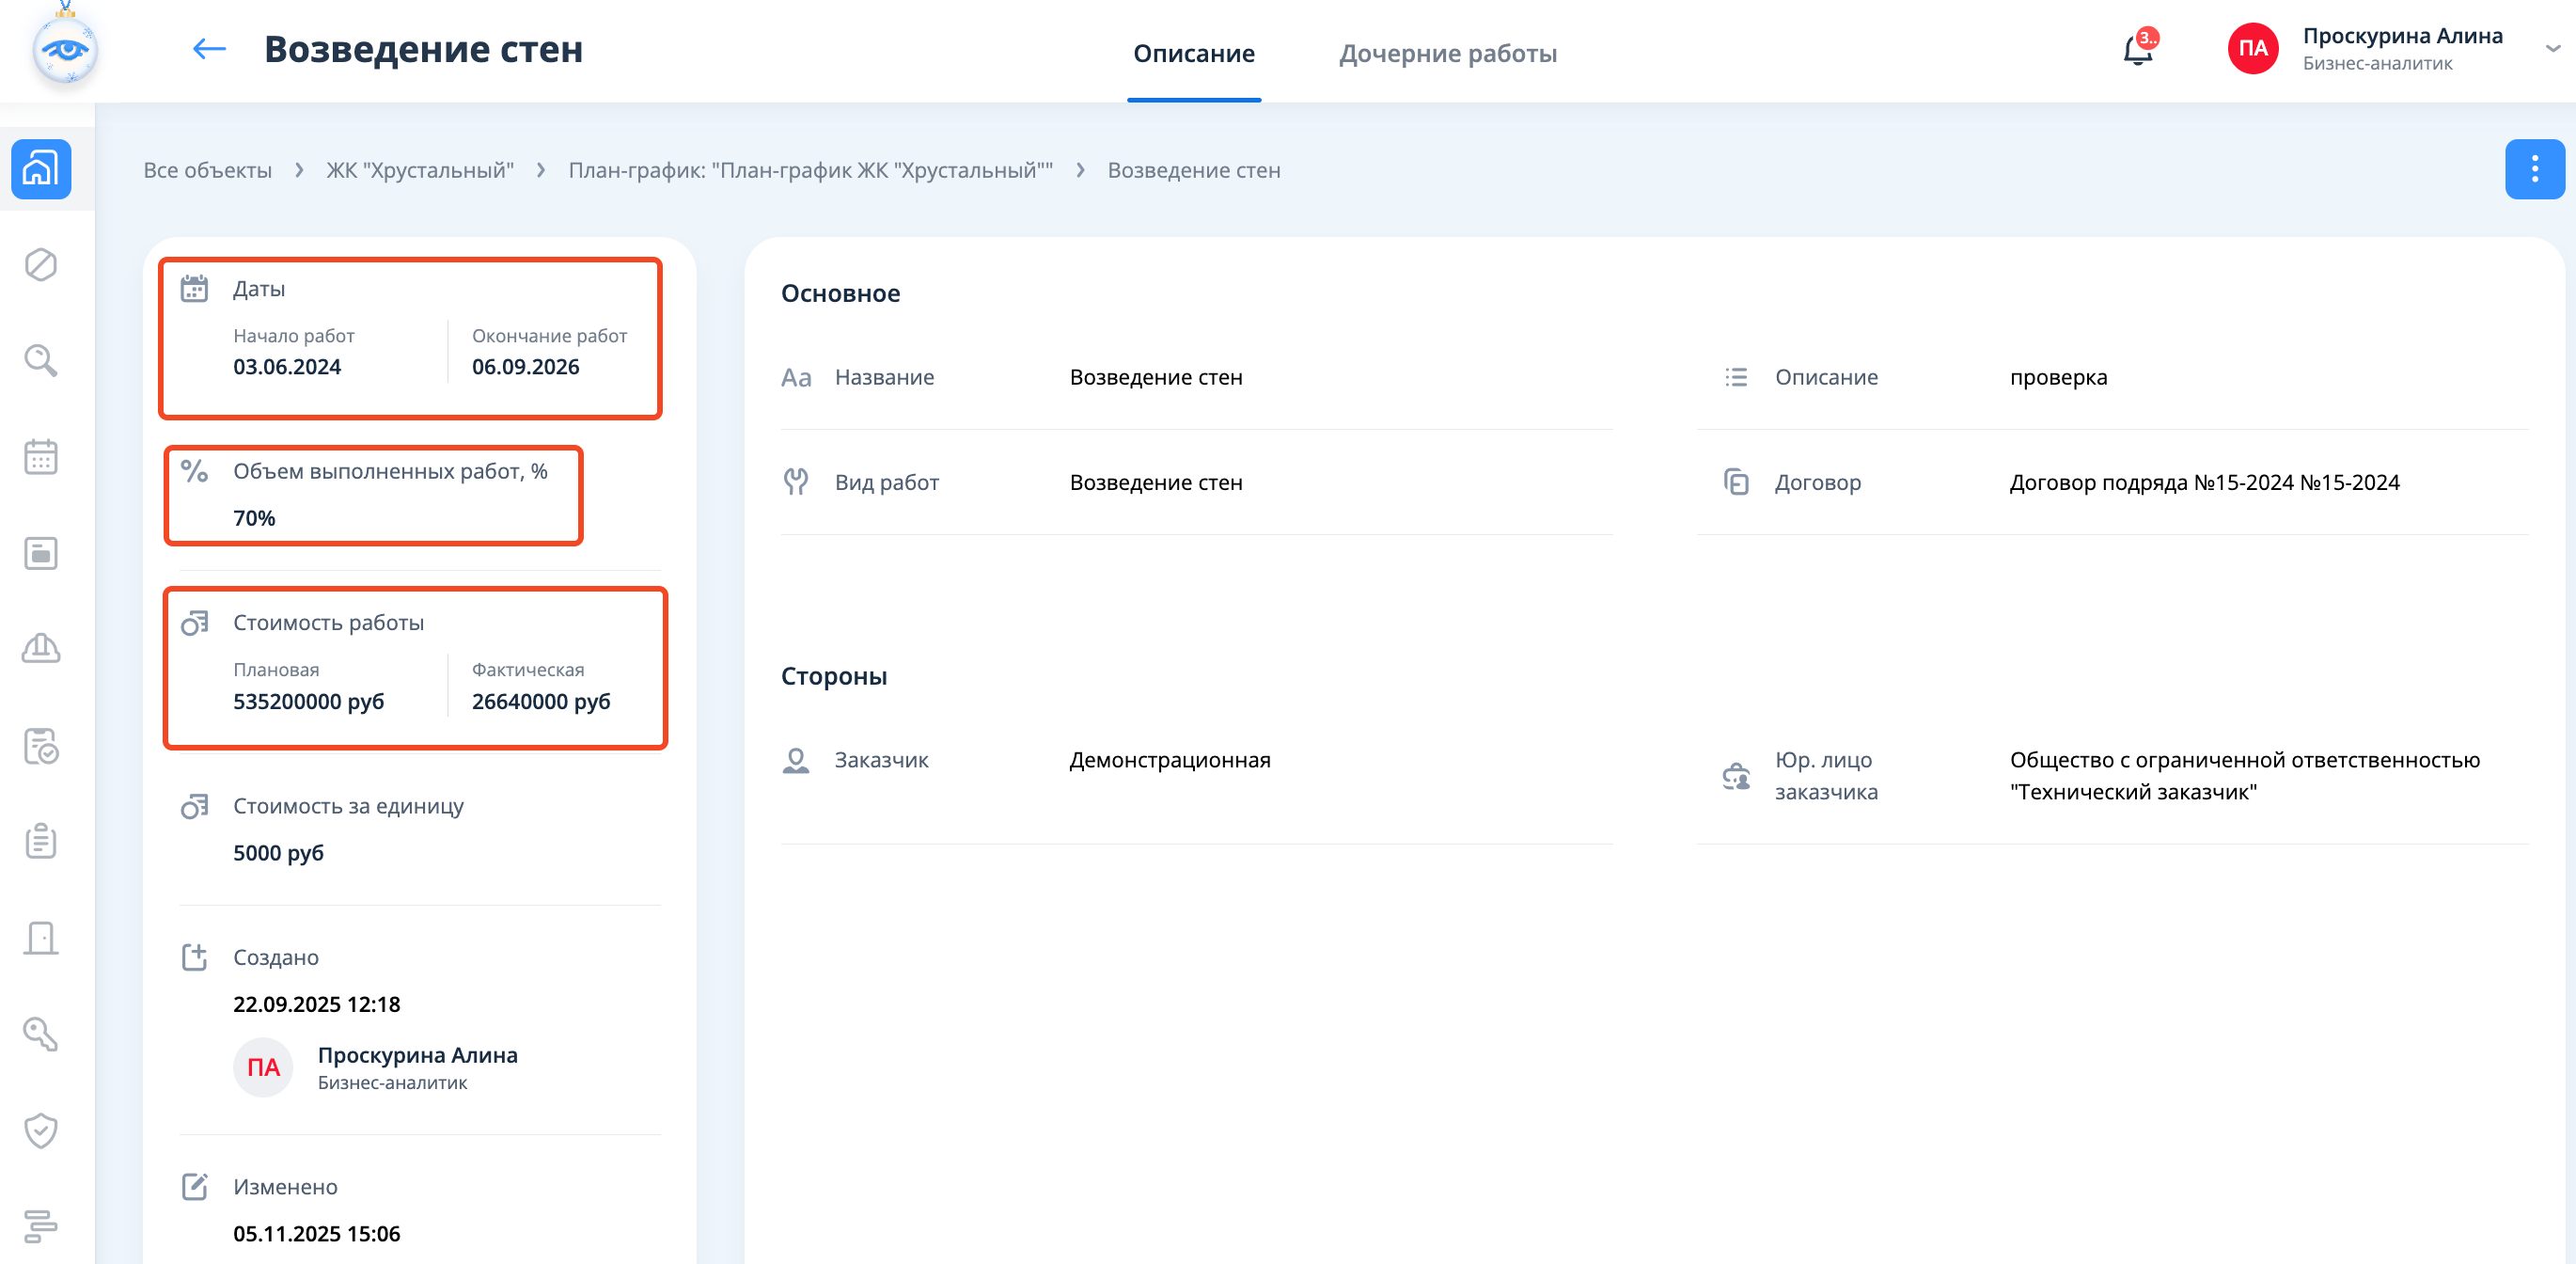Click the circle-slash sidebar icon
The image size is (2576, 1264).
point(41,265)
